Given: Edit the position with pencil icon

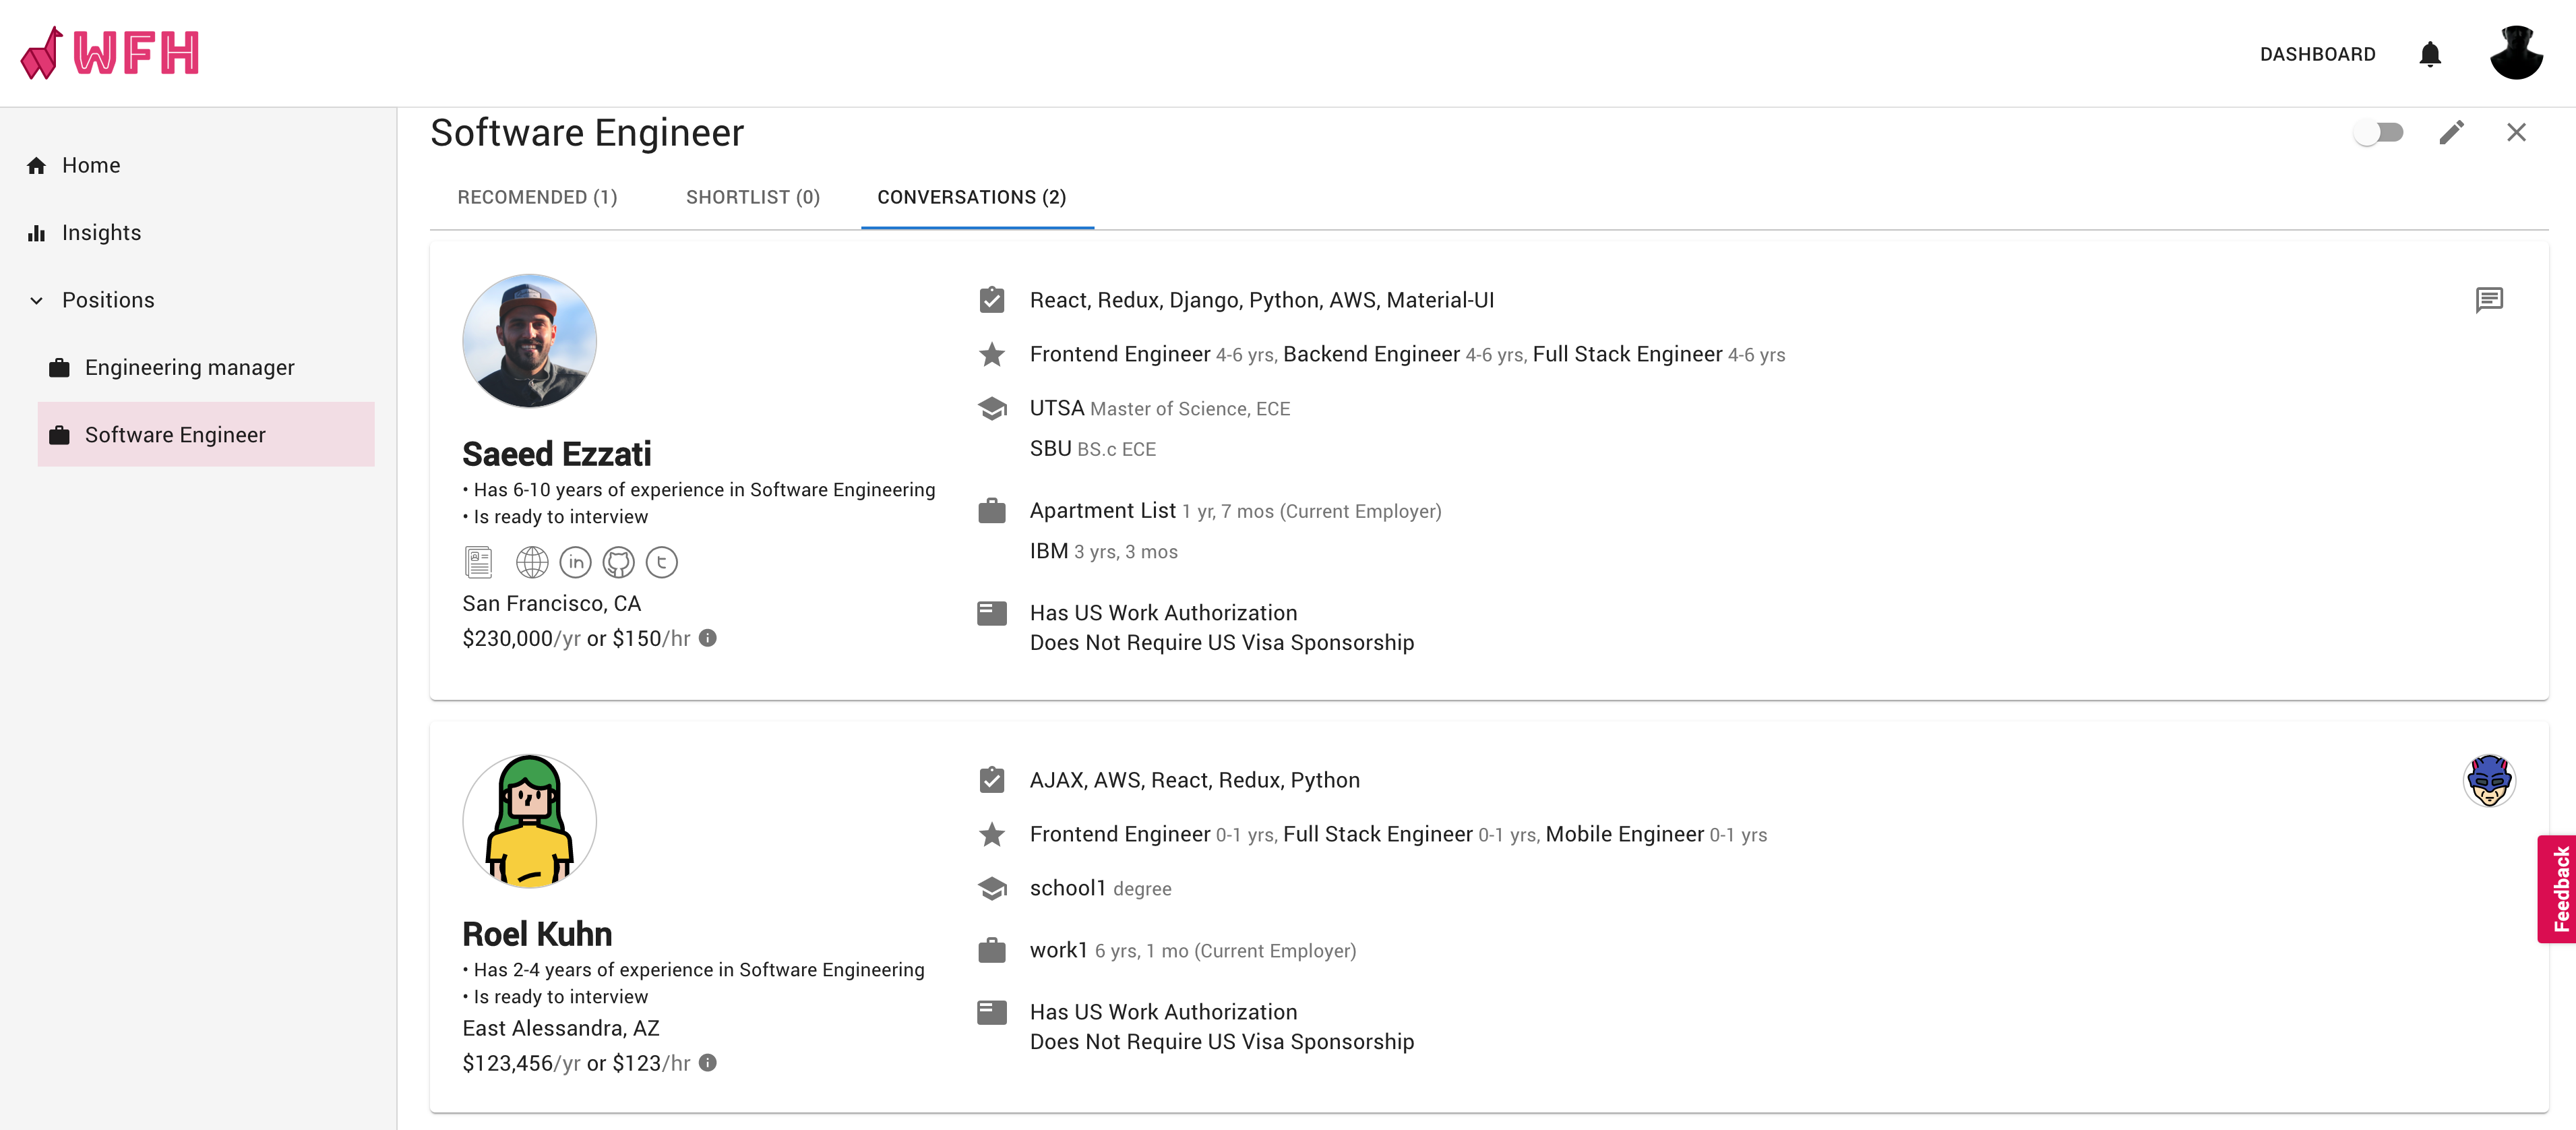Looking at the screenshot, I should tap(2451, 132).
